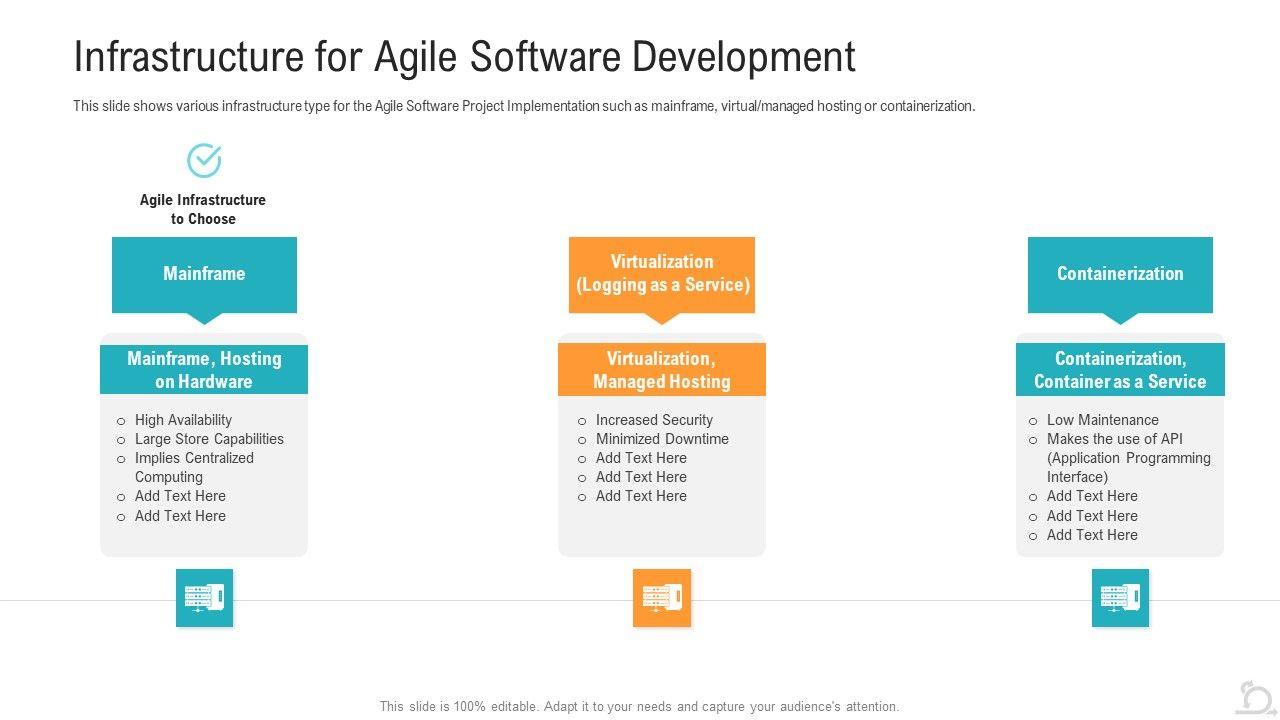1280x720 pixels.
Task: Click the teal box labeled only "Mainframe"
Action: click(204, 275)
